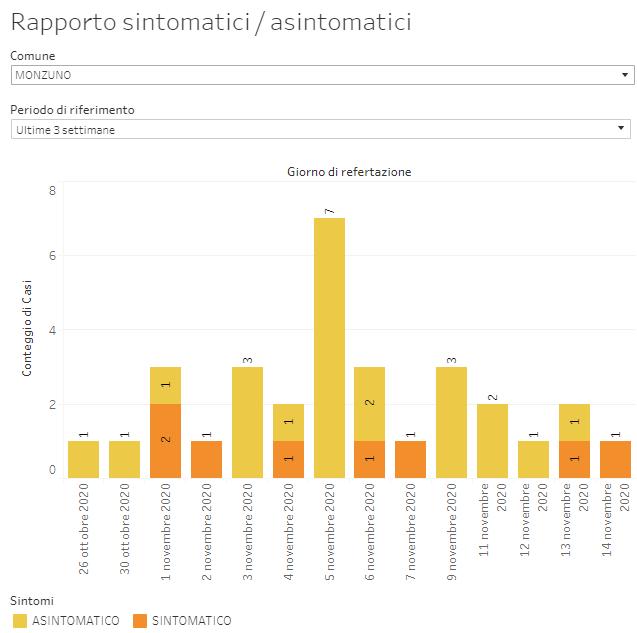637x633 pixels.
Task: Click the SINTOMATICO legend label
Action: (191, 621)
